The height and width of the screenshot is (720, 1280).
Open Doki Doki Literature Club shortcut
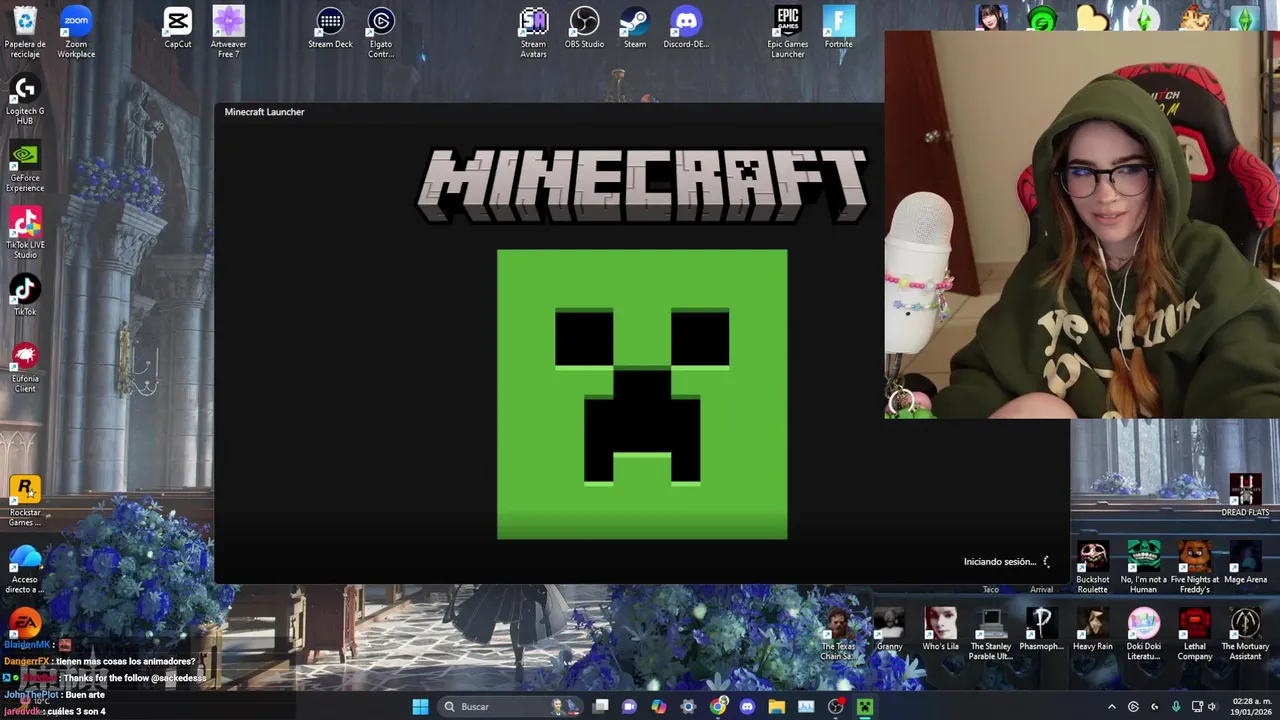coord(1143,633)
